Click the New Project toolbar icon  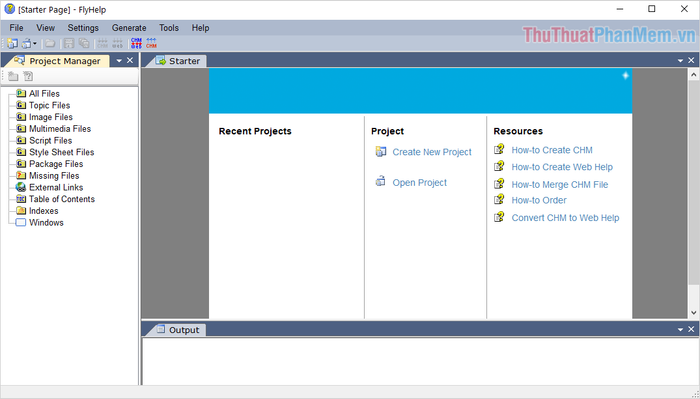coord(12,43)
